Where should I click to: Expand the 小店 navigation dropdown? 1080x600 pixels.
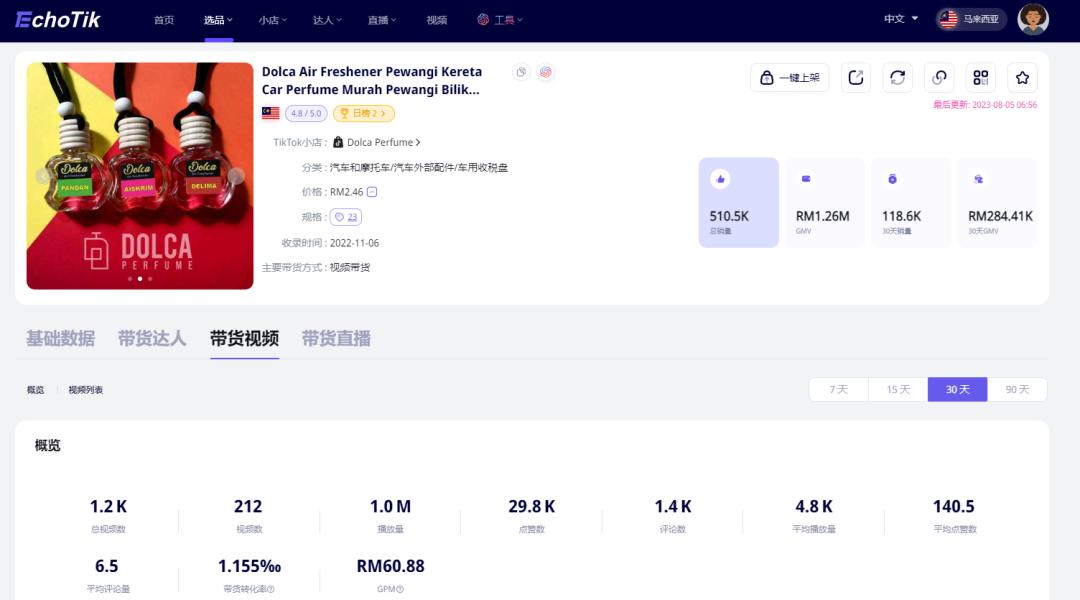point(273,20)
